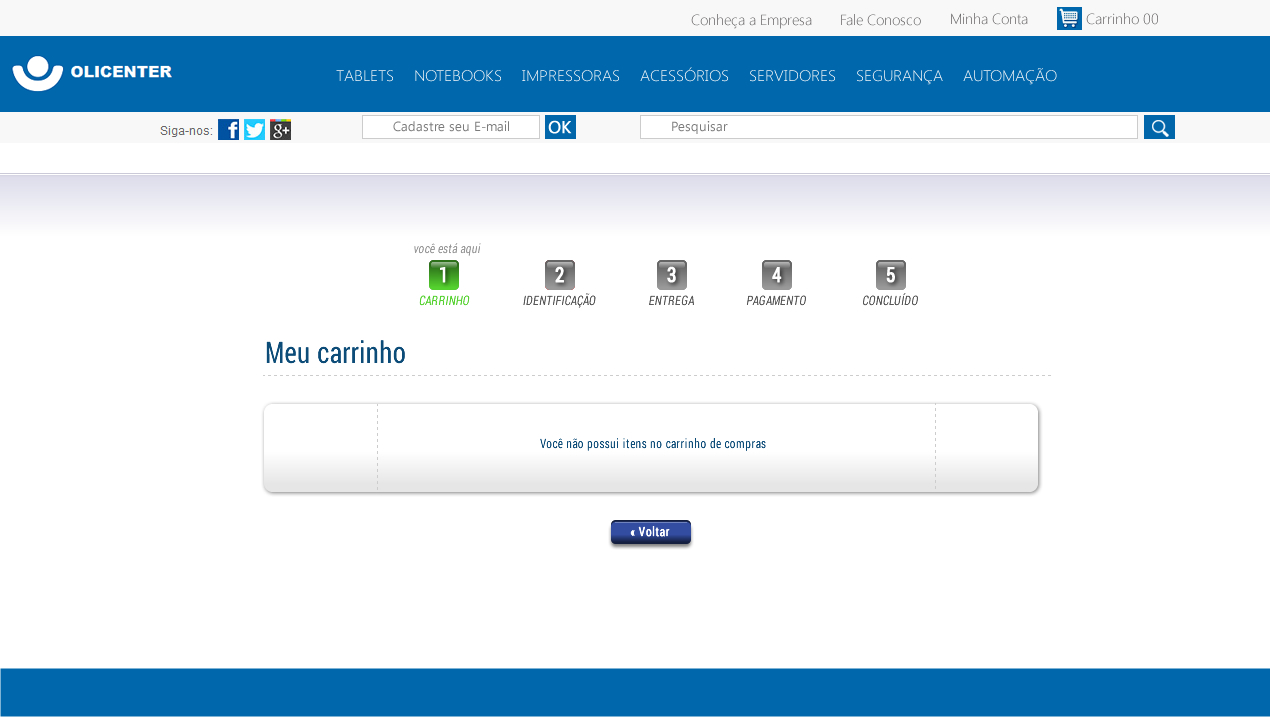Open the Facebook social icon
The image size is (1270, 717).
(228, 130)
